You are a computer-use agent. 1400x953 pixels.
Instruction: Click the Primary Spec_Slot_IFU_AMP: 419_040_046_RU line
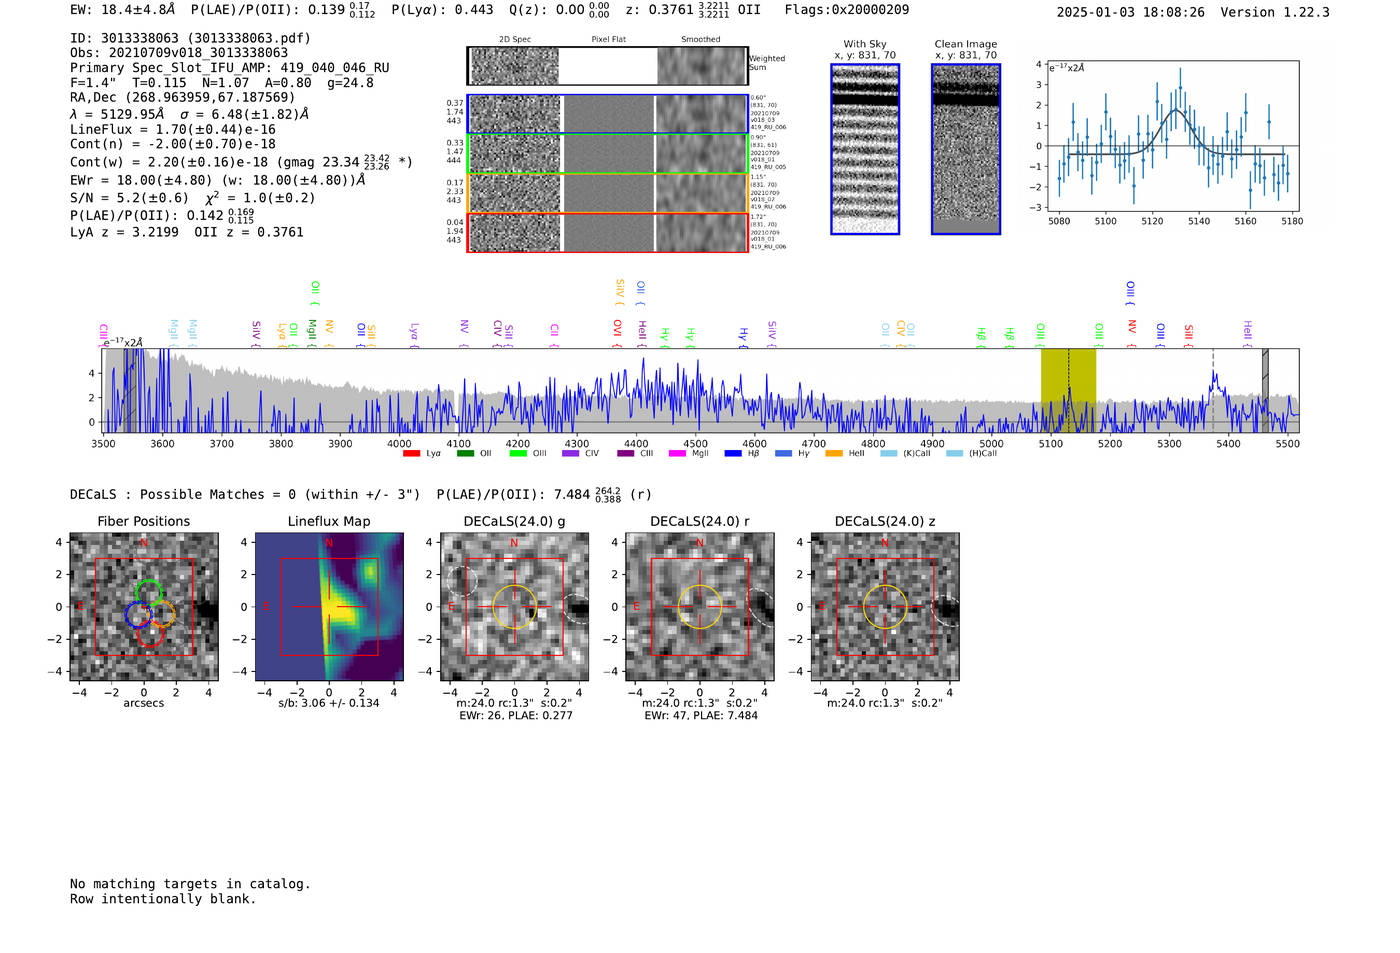[x=230, y=68]
